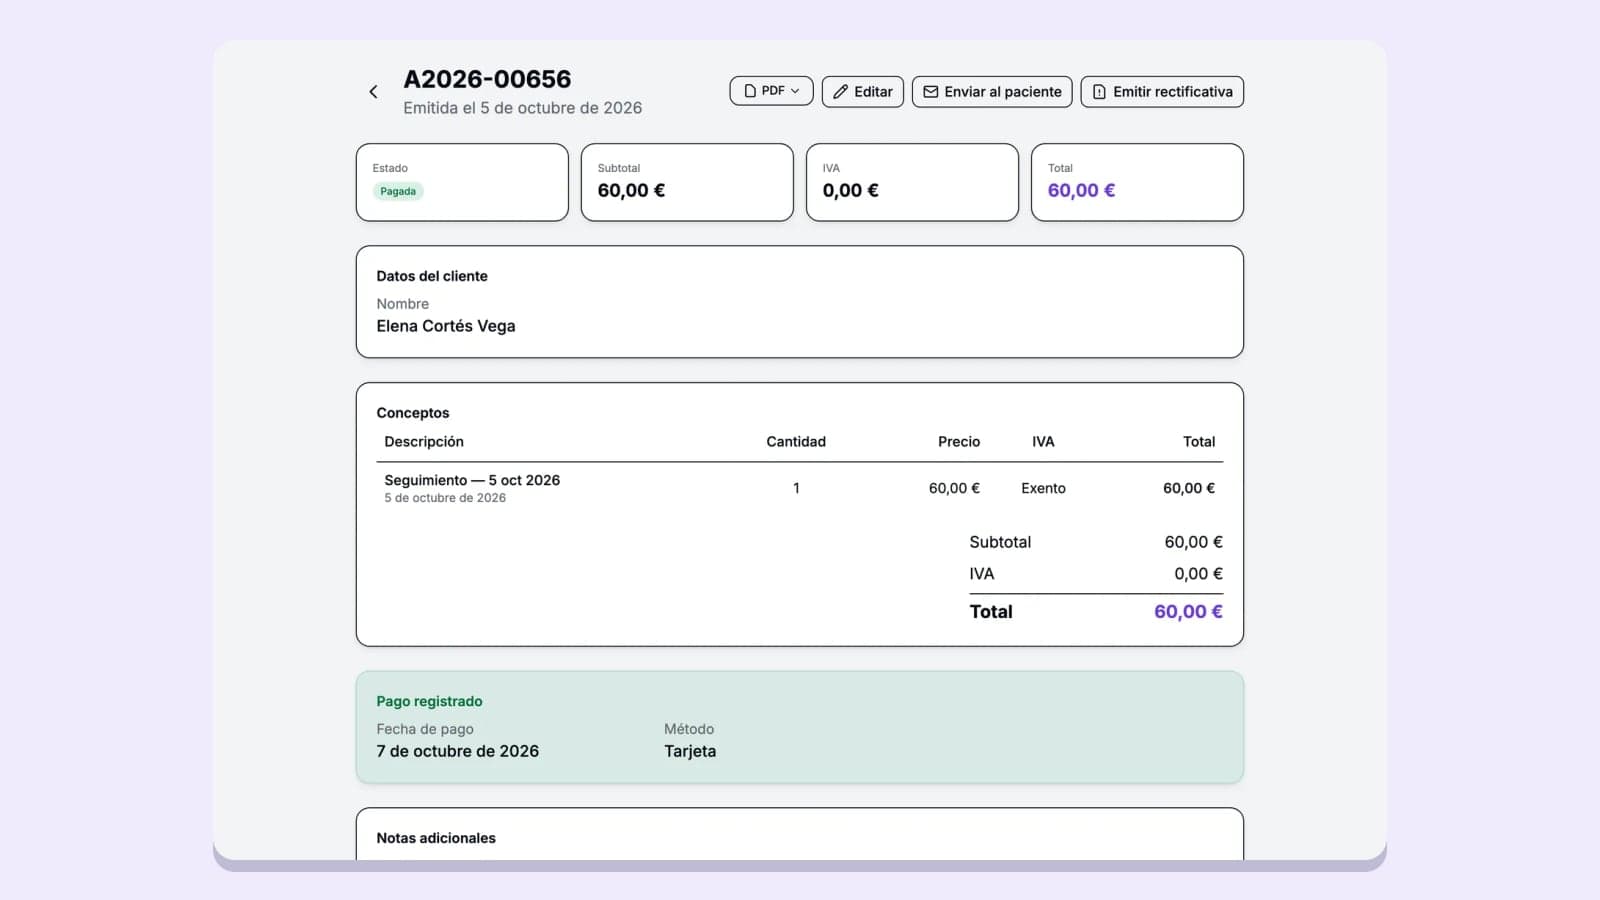This screenshot has height=900, width=1600.
Task: Click 'Notas adicionales' section heading
Action: (x=436, y=838)
